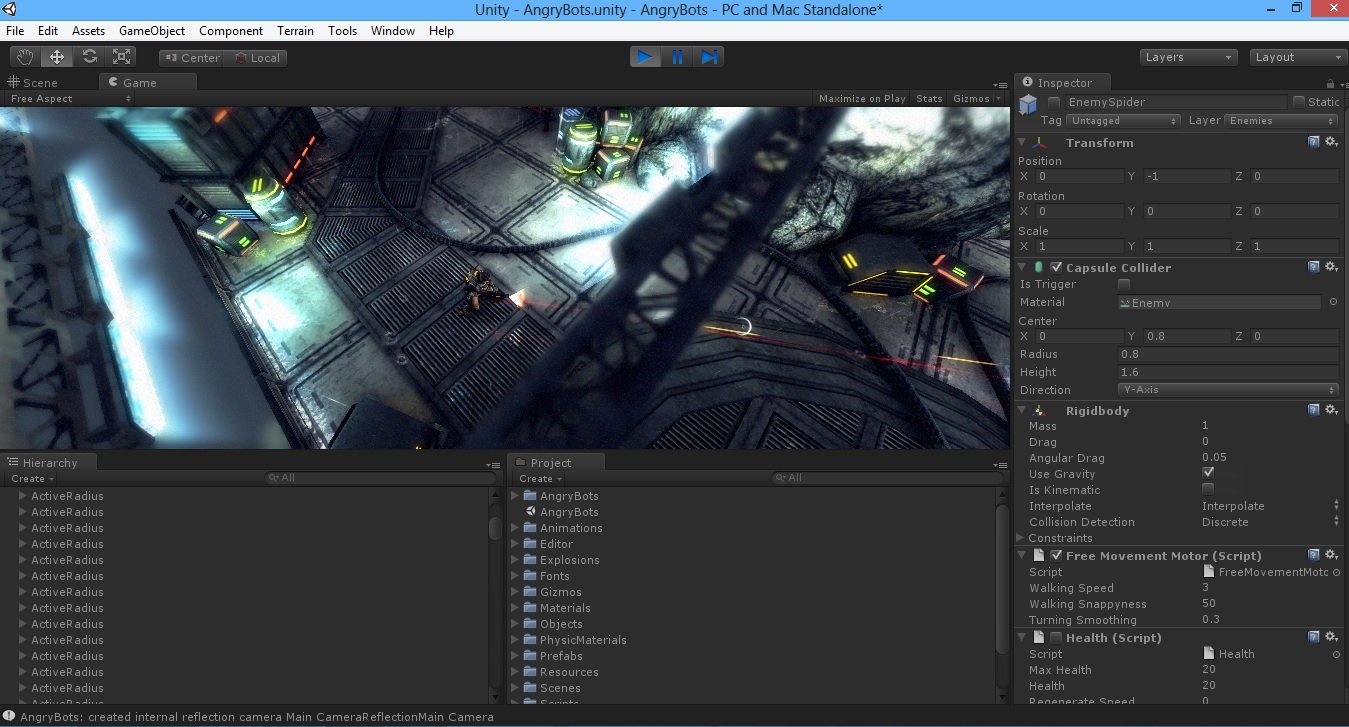The width and height of the screenshot is (1349, 727).
Task: Click the Stats button in Game view
Action: click(928, 98)
